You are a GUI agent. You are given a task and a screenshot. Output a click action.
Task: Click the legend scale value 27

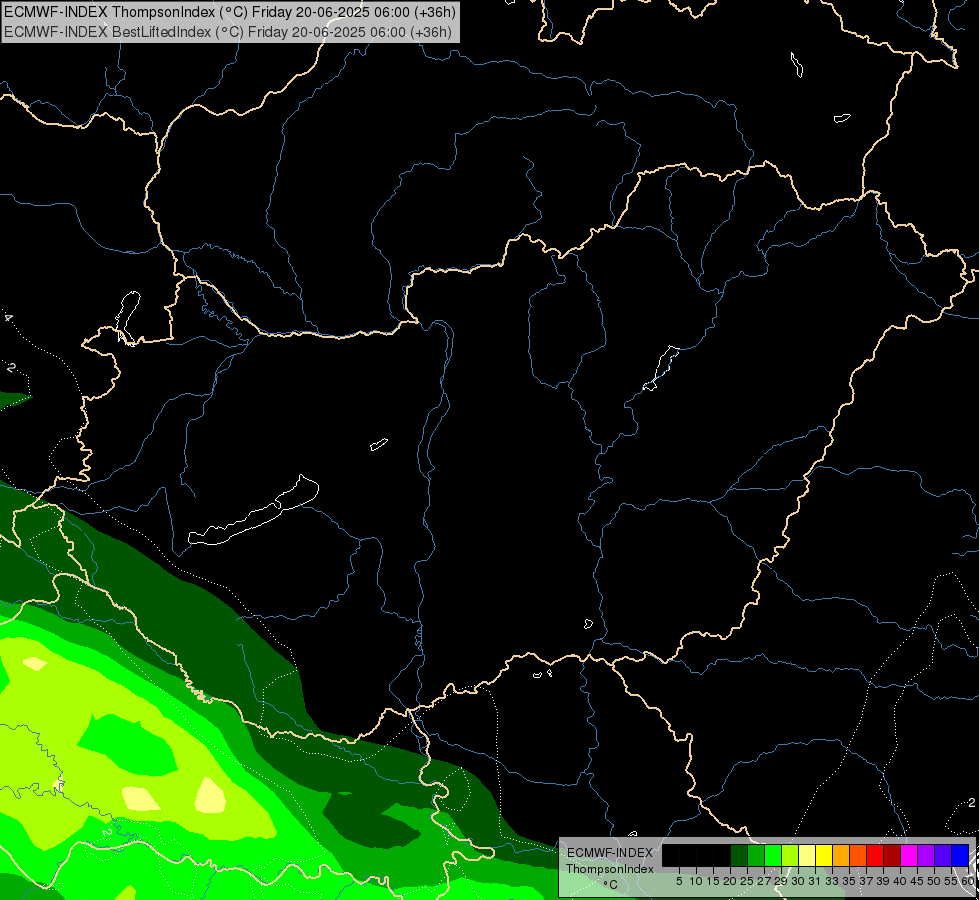764,881
